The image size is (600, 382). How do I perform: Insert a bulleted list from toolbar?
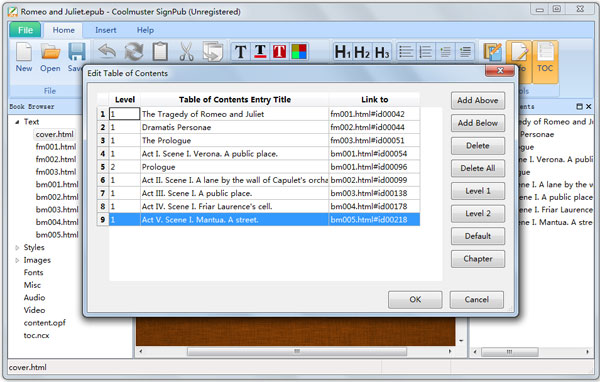click(x=406, y=52)
